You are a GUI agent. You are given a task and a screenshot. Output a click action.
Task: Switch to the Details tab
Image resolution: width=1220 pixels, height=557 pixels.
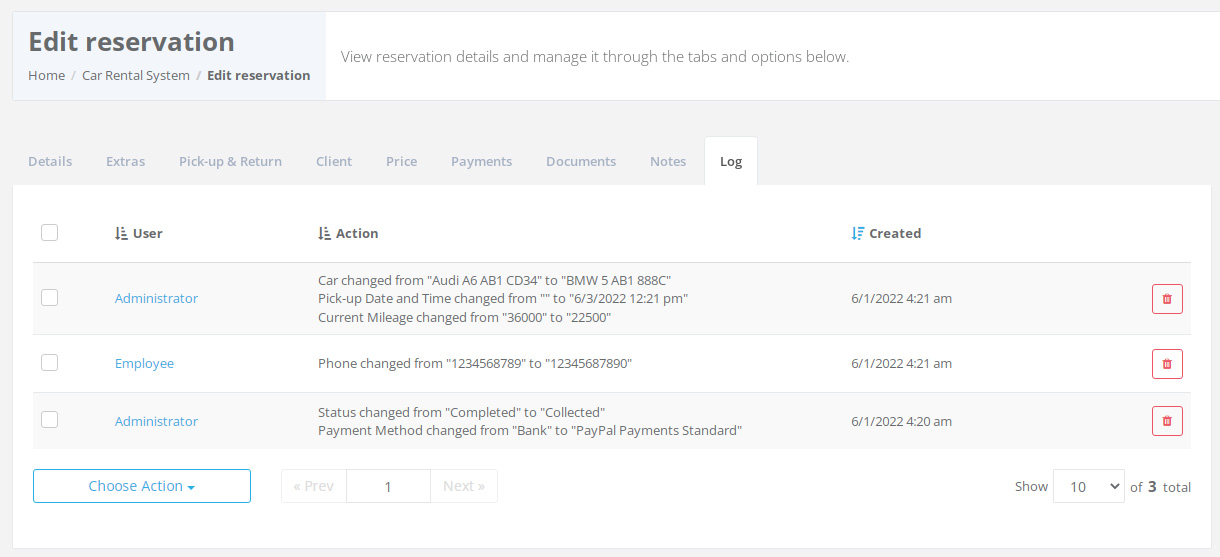50,161
